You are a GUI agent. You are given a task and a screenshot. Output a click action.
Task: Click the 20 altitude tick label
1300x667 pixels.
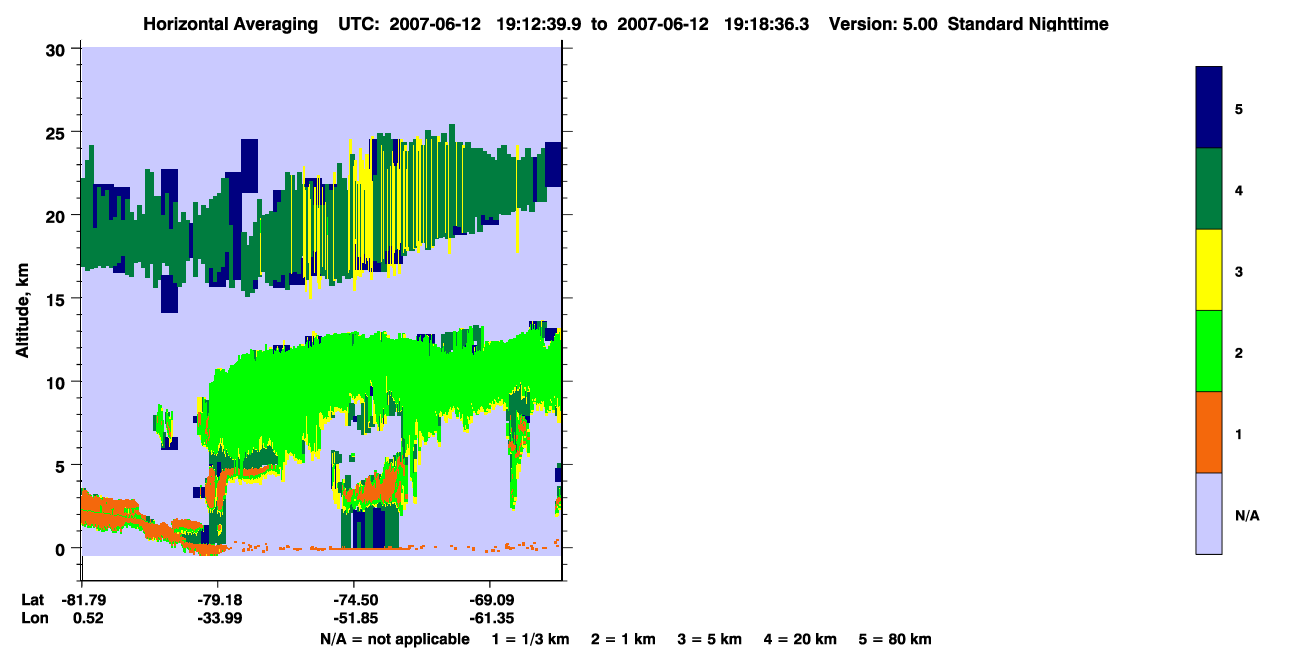coord(56,215)
